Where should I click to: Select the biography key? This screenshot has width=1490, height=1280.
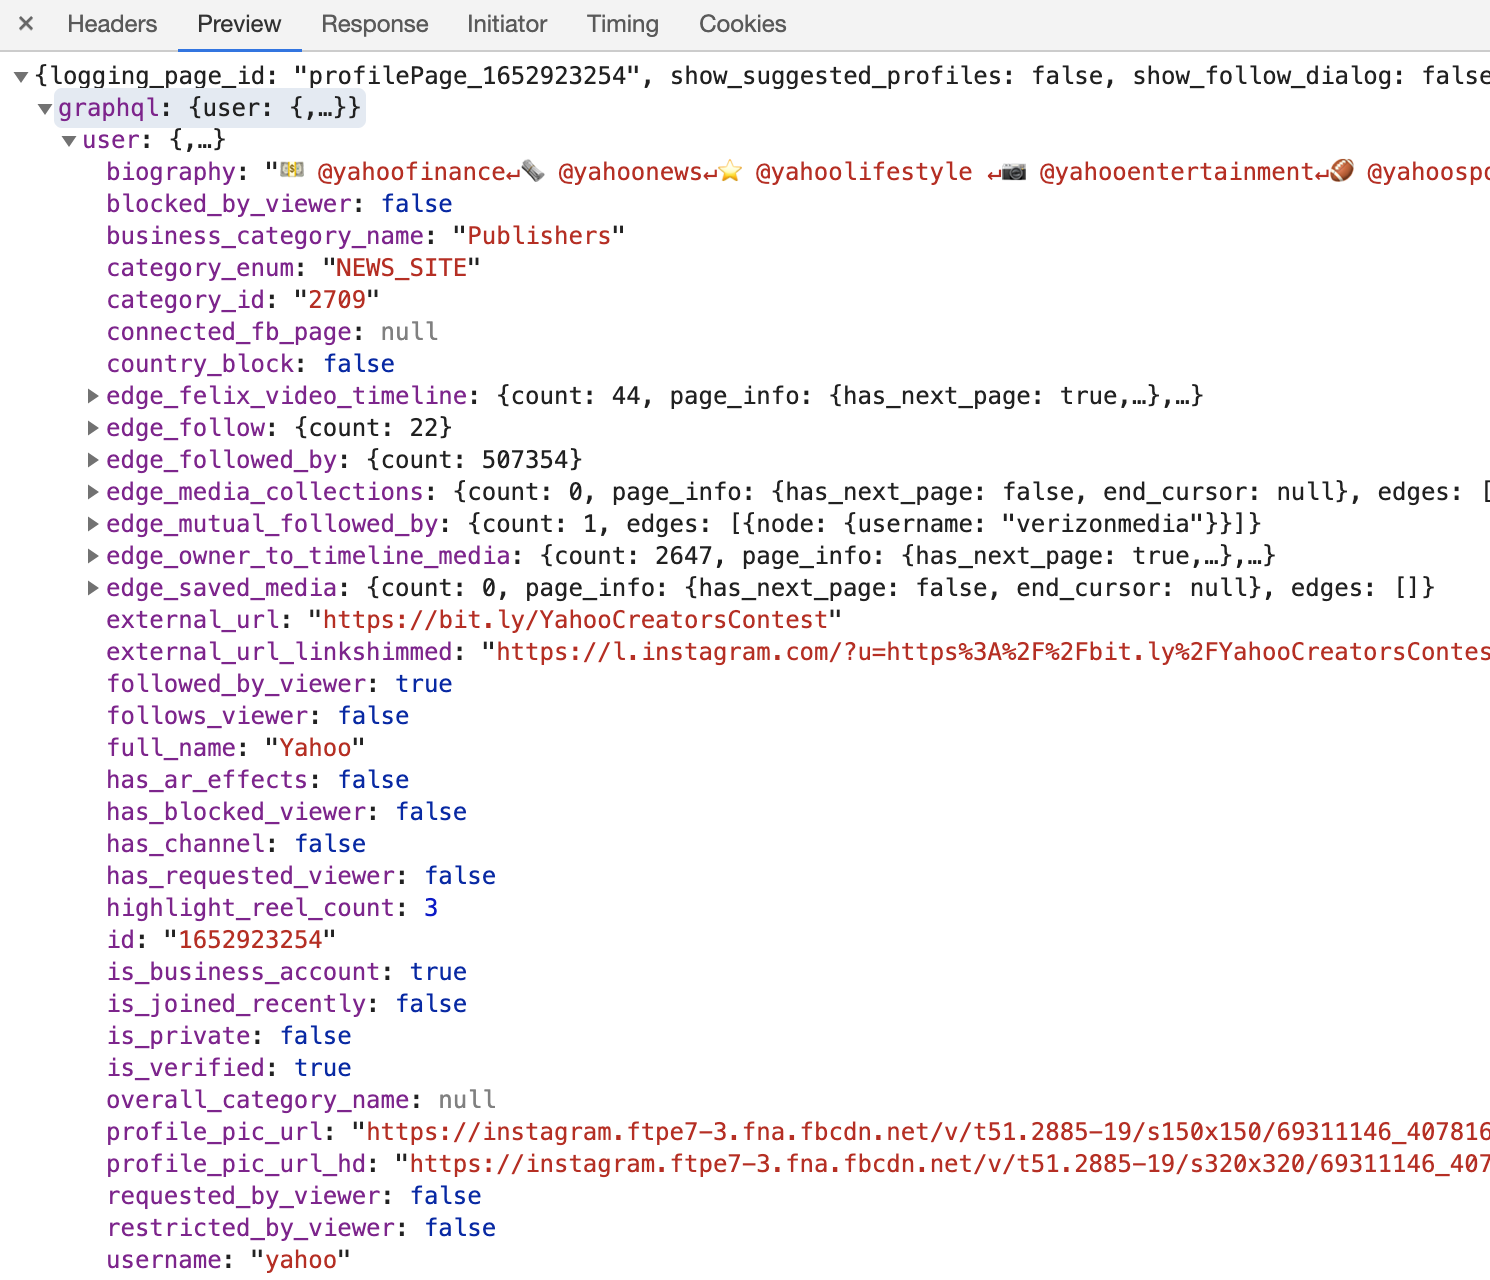(171, 172)
